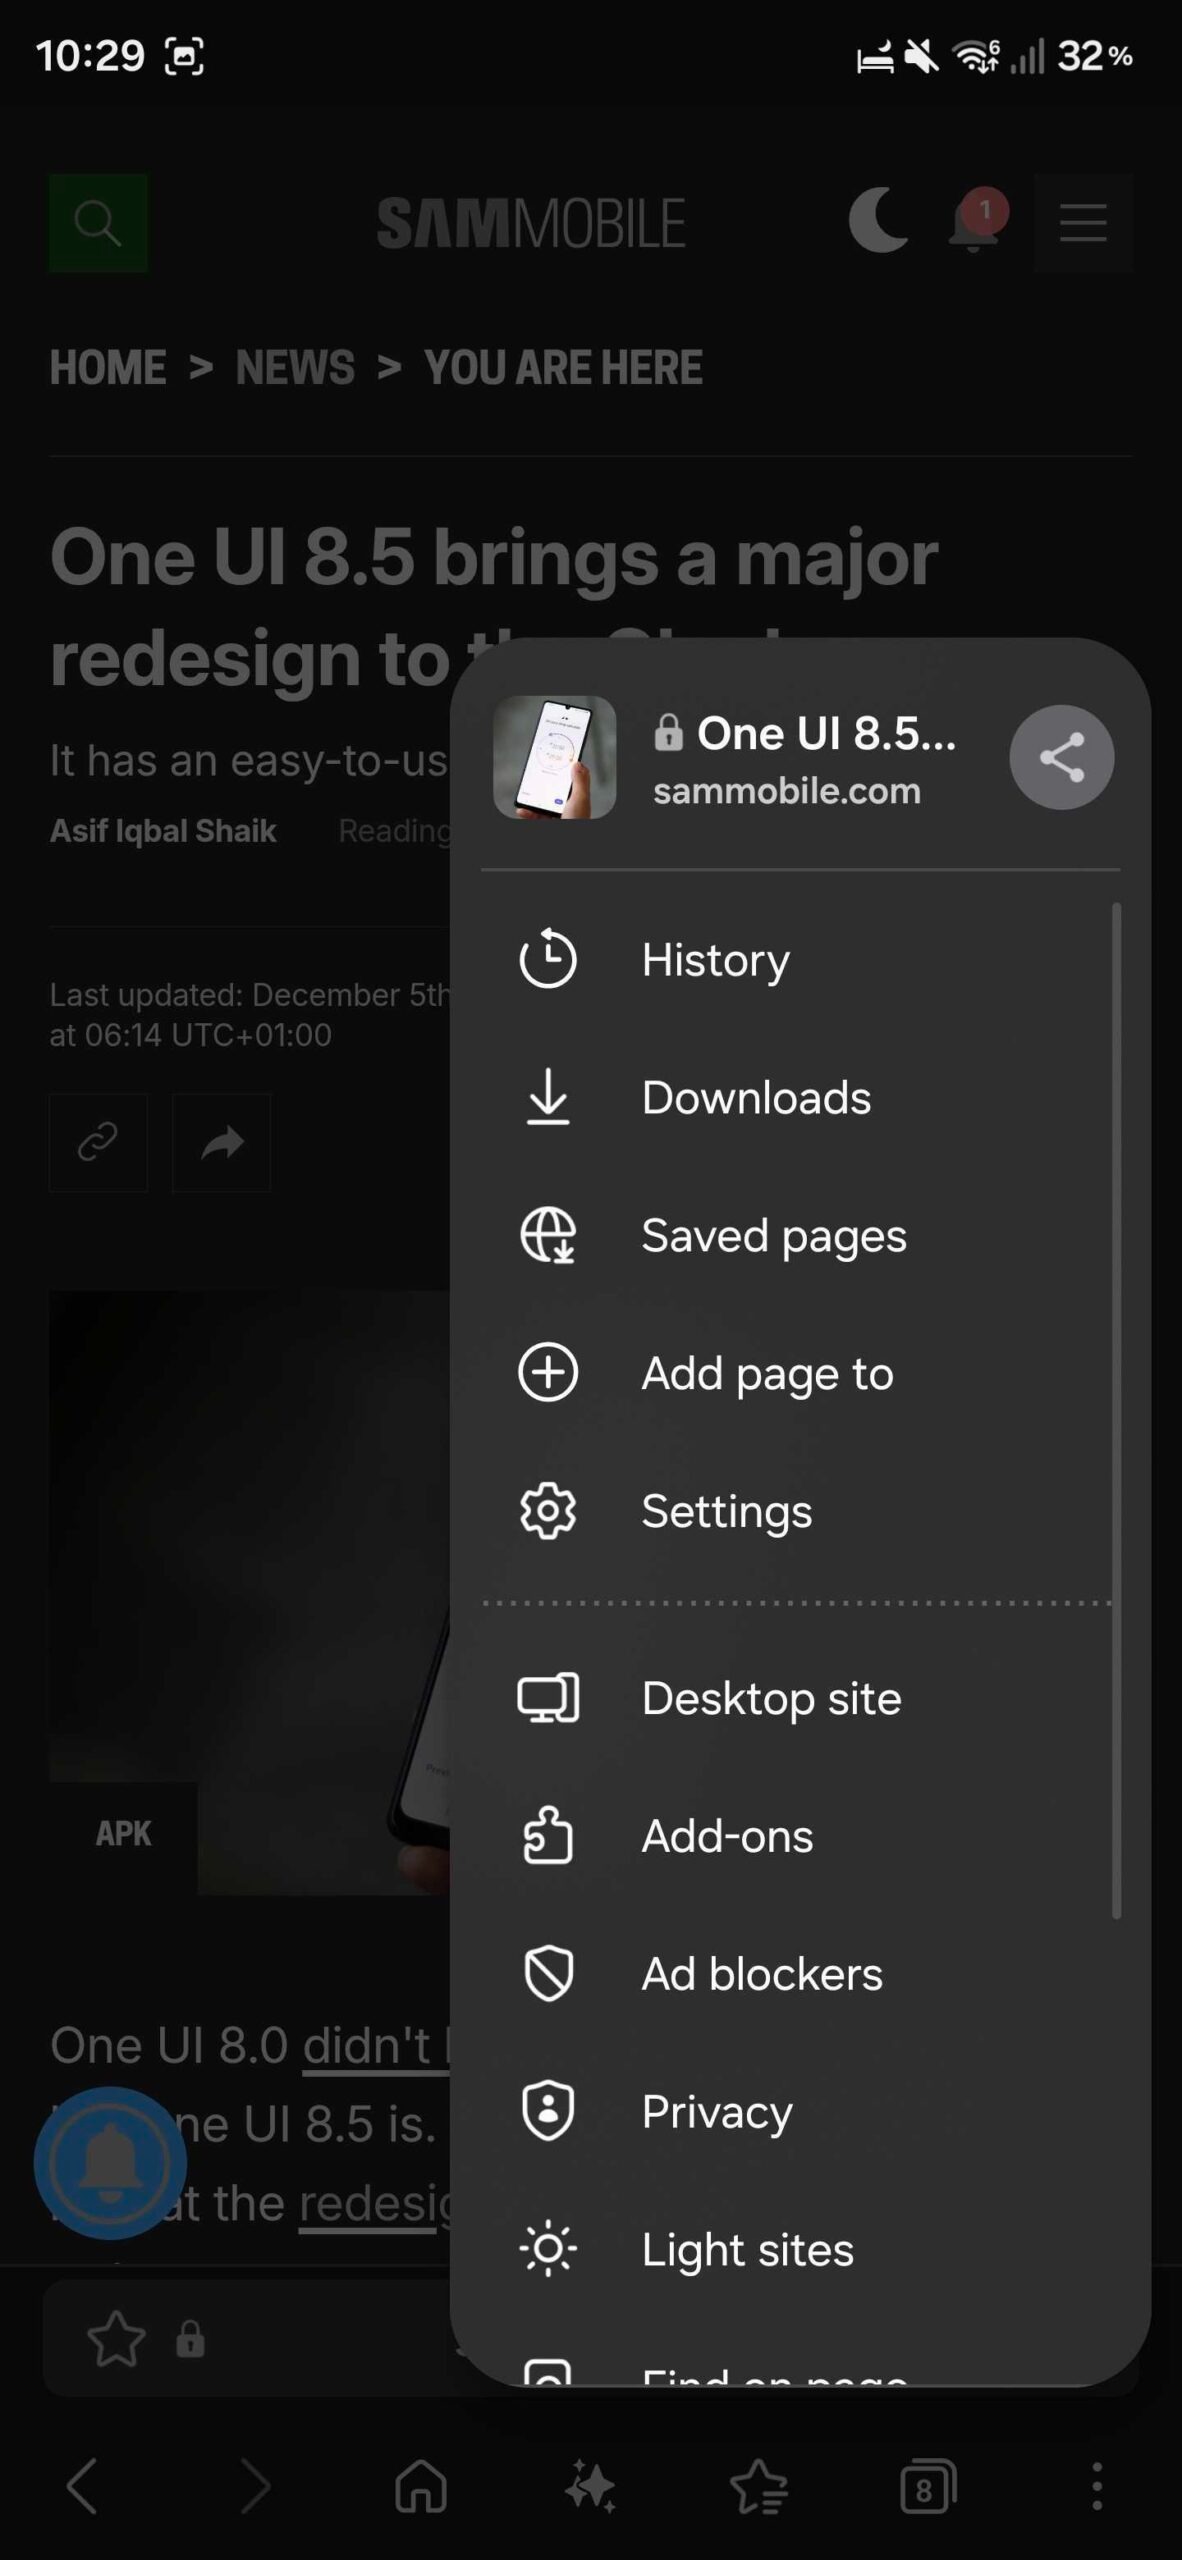Viewport: 1182px width, 2560px height.
Task: Tap the blue floating notification bell
Action: point(110,2163)
